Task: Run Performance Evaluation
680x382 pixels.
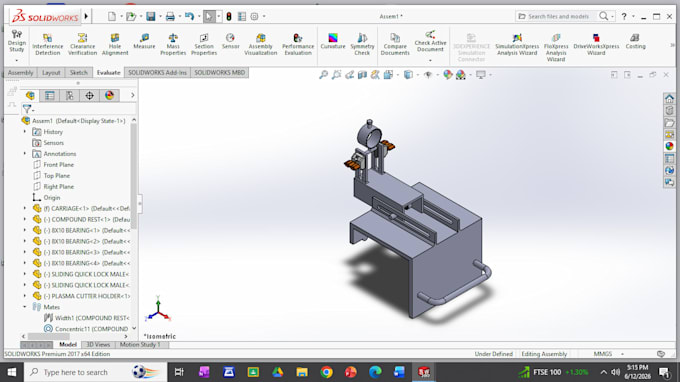Action: tap(298, 44)
